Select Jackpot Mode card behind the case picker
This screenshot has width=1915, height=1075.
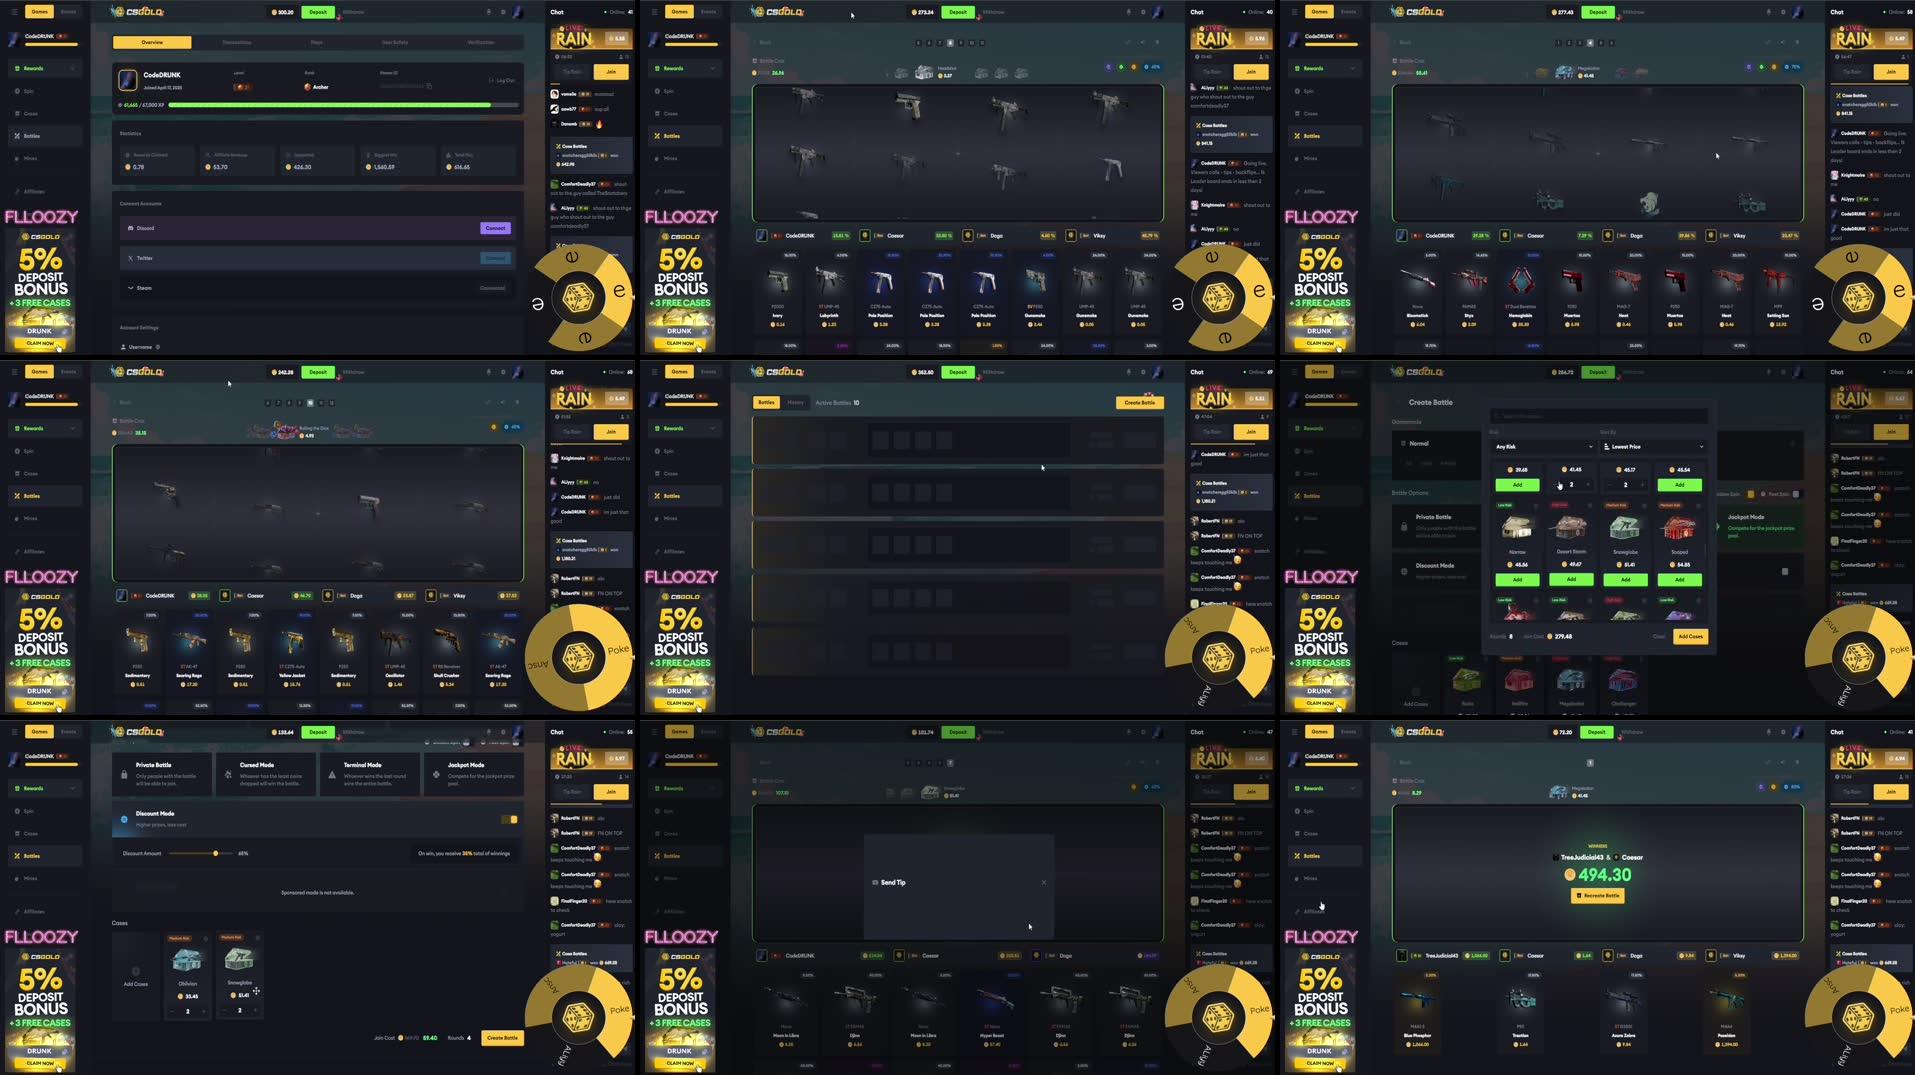1758,527
